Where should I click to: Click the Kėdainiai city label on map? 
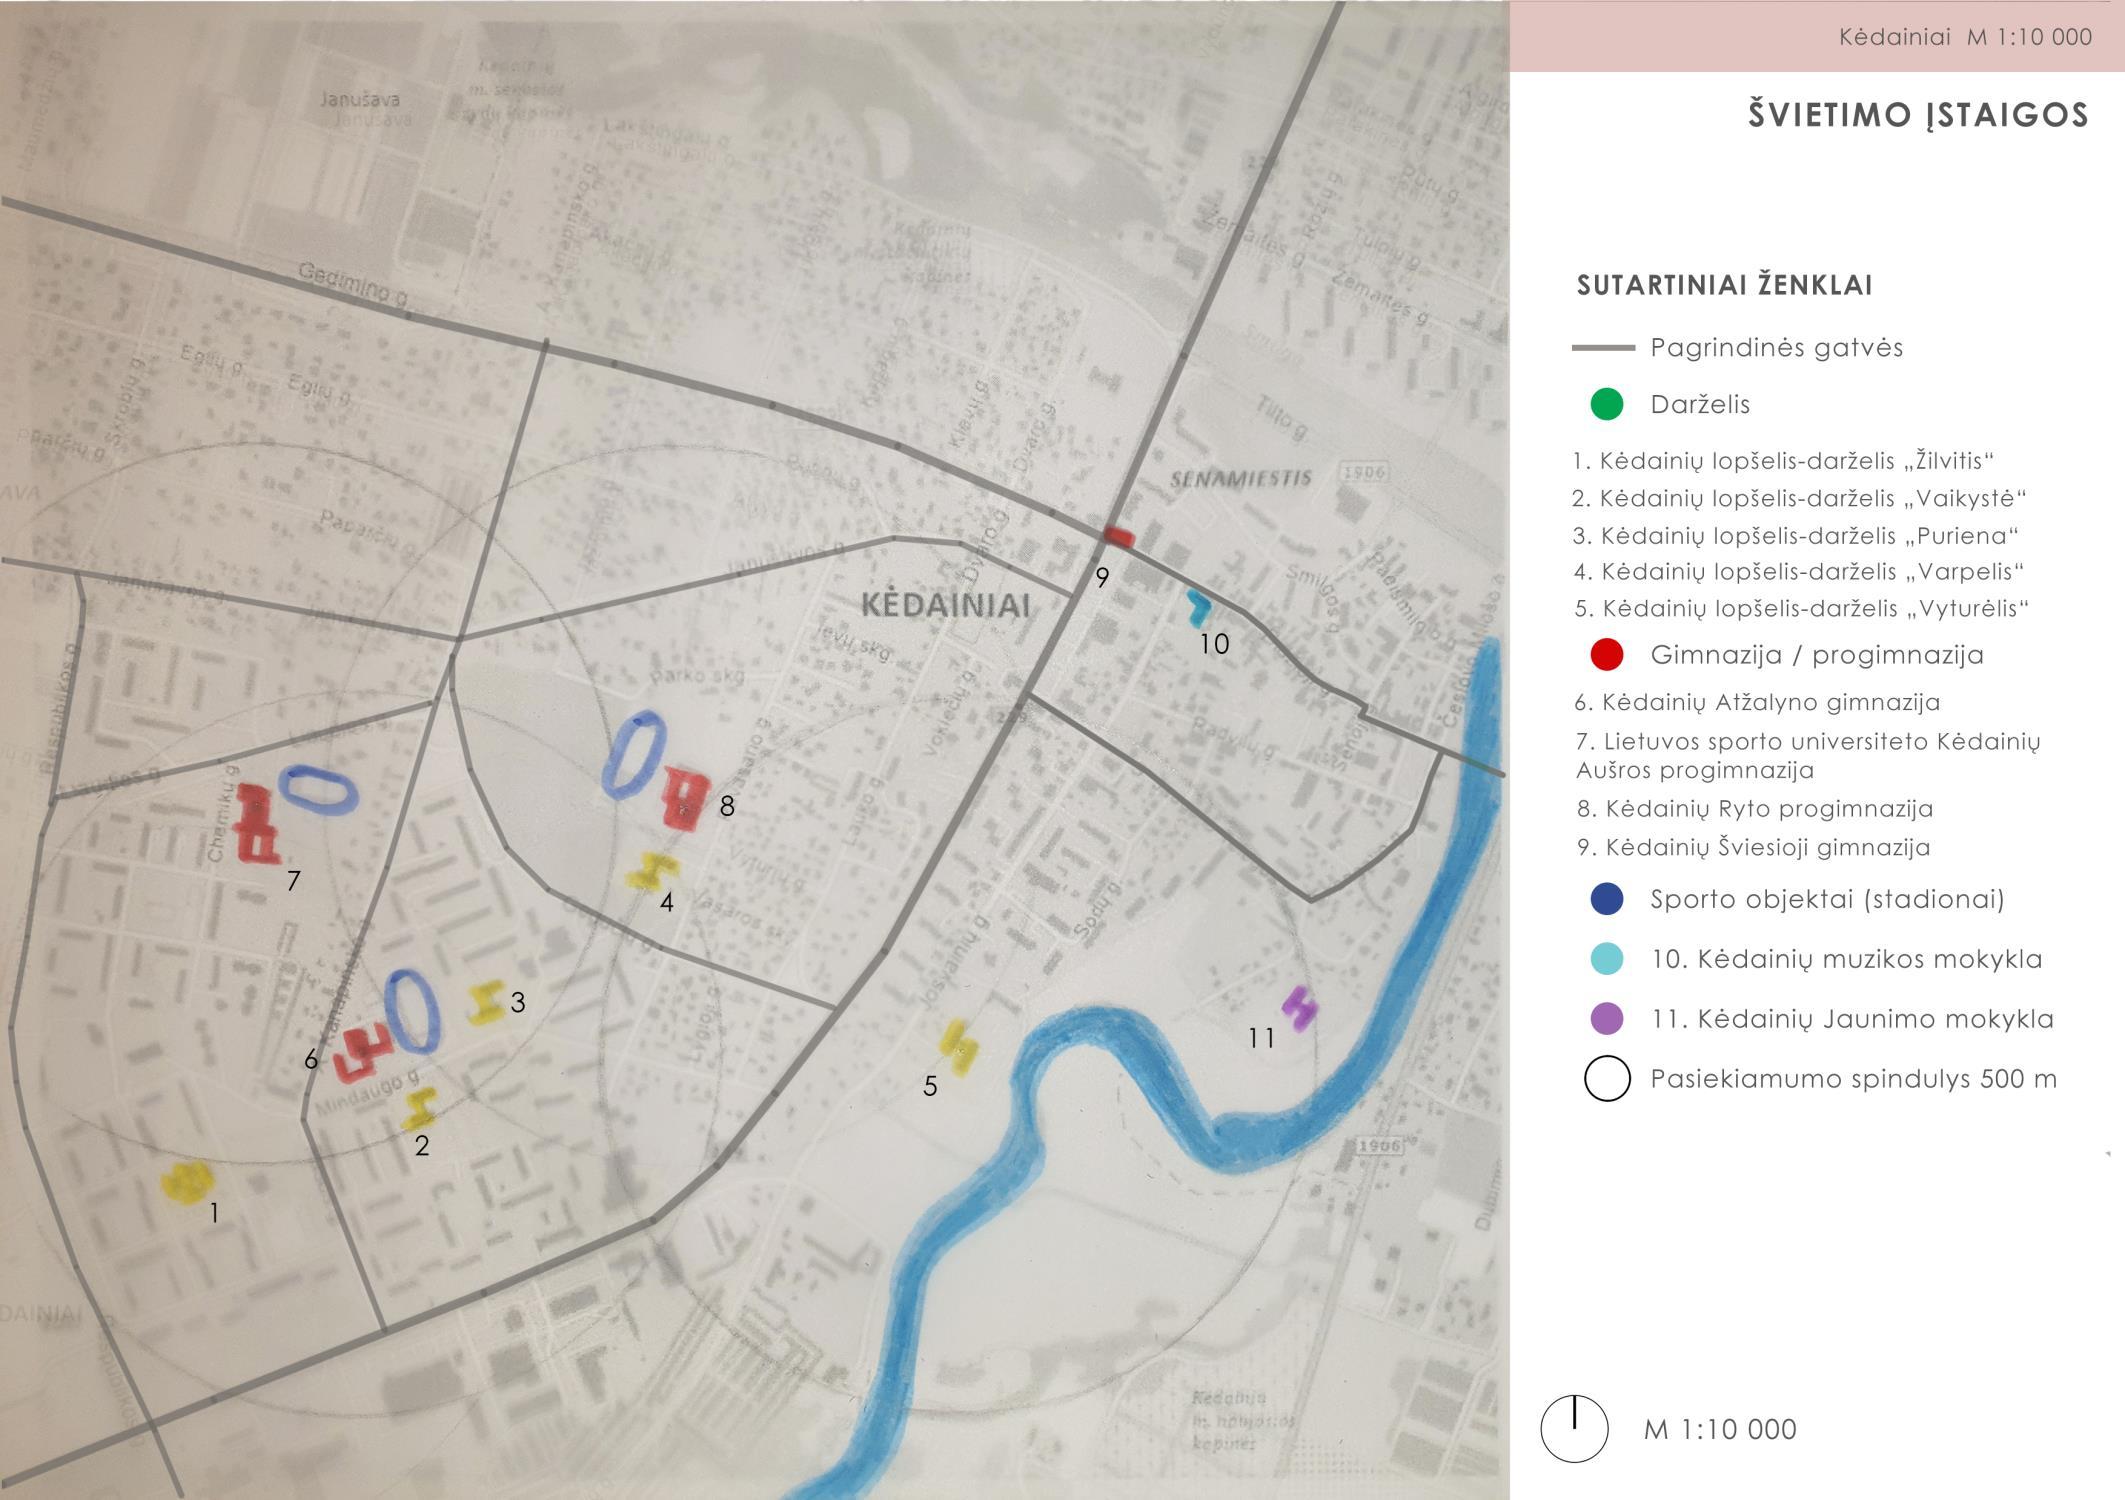tap(945, 605)
